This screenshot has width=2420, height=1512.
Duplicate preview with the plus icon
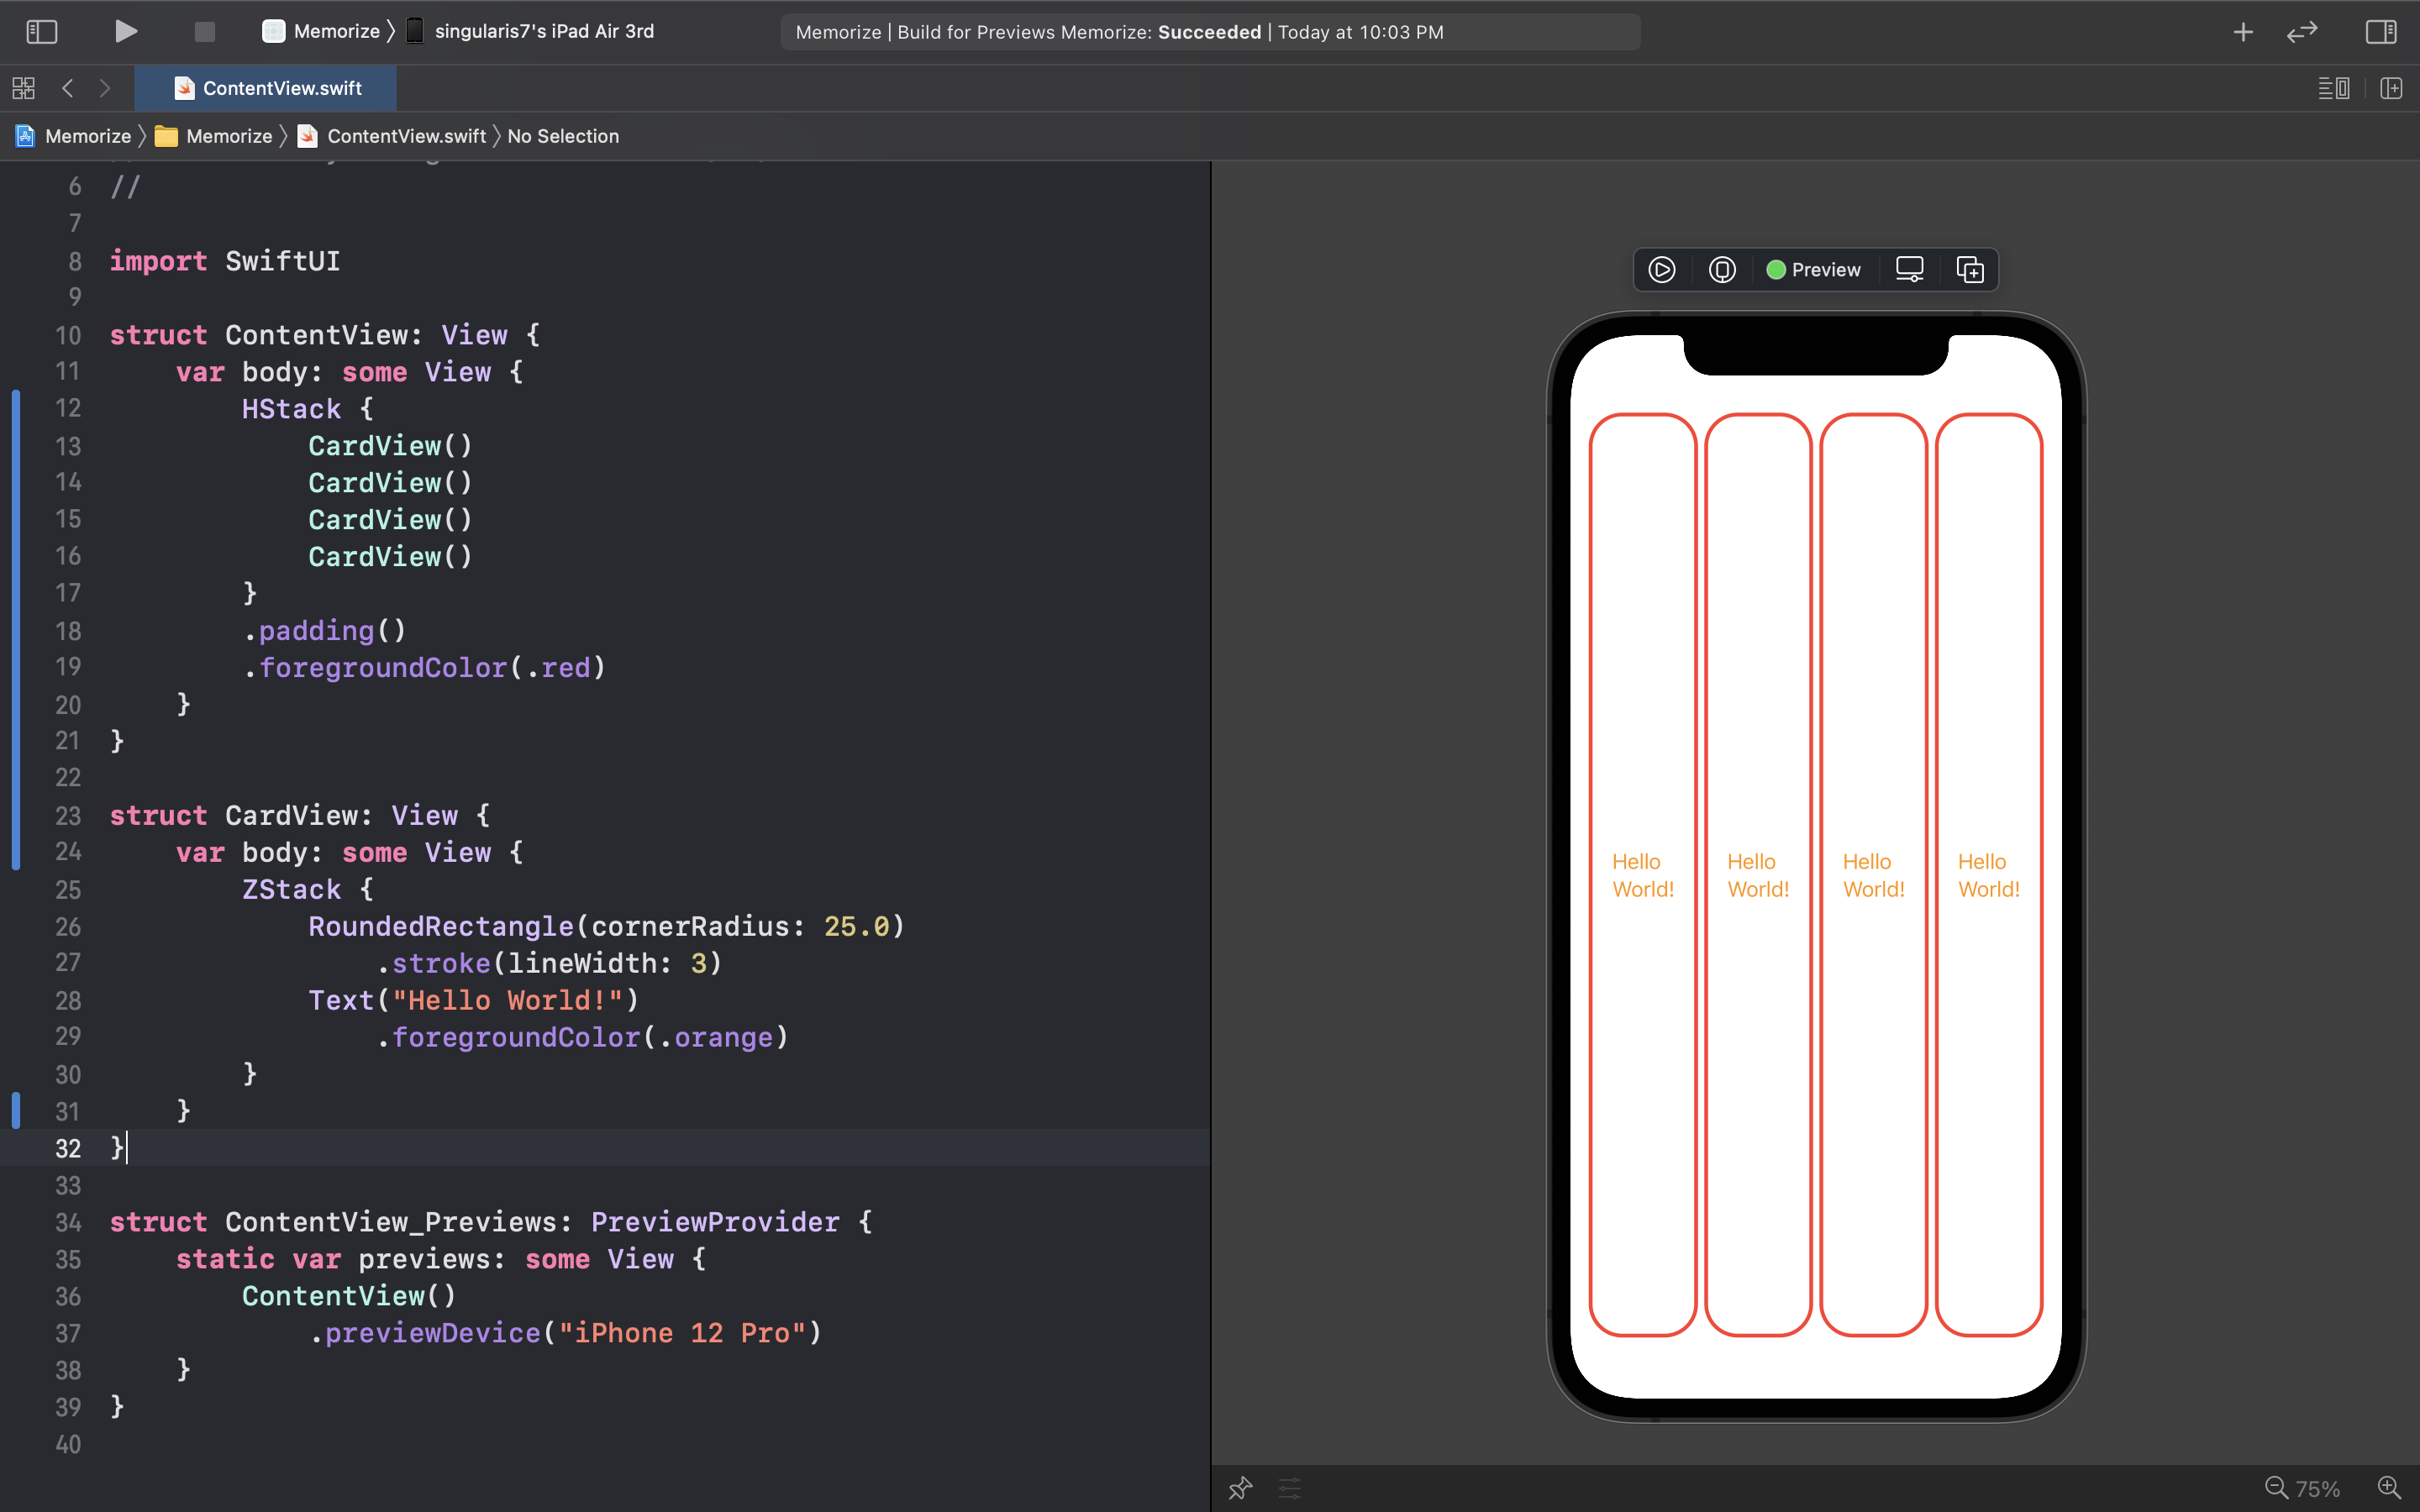coord(1970,270)
